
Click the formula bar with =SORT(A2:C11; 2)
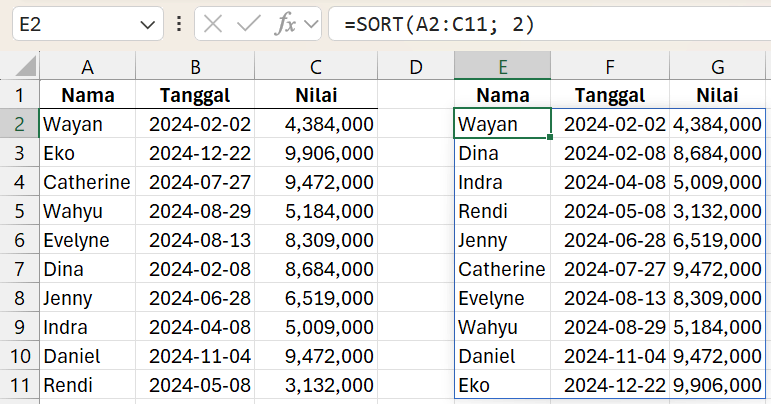pyautogui.click(x=549, y=24)
